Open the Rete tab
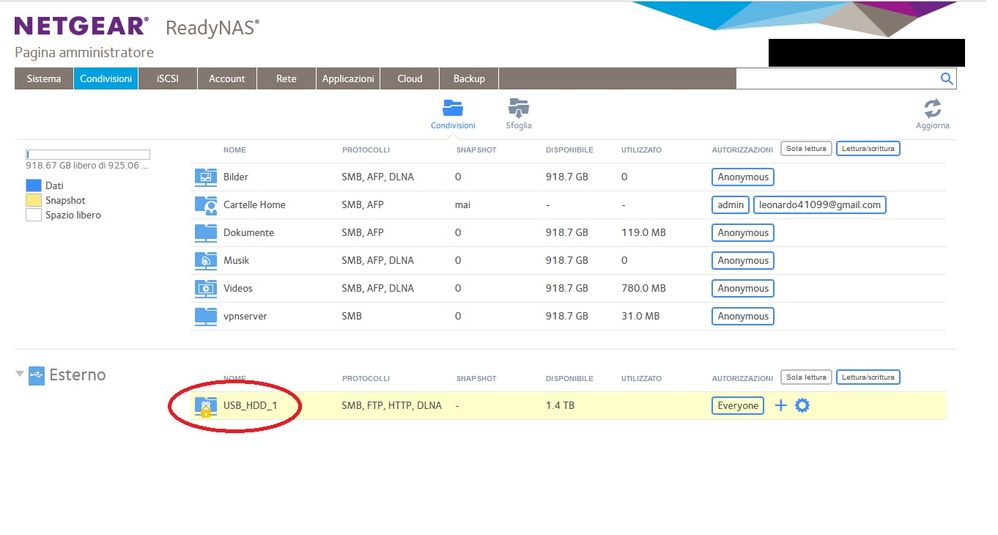The height and width of the screenshot is (535, 998). tap(286, 79)
